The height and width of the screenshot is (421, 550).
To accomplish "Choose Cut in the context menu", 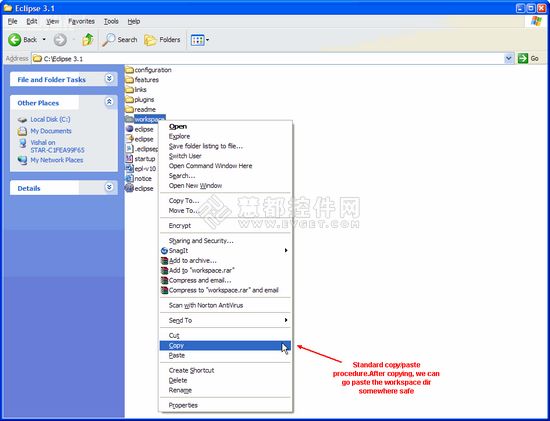I will click(225, 335).
